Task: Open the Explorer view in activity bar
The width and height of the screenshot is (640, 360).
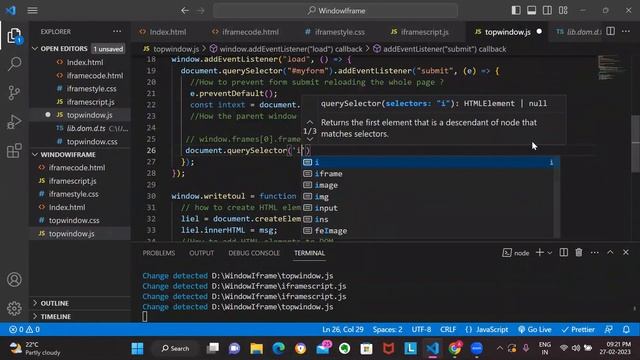Action: coord(15,36)
